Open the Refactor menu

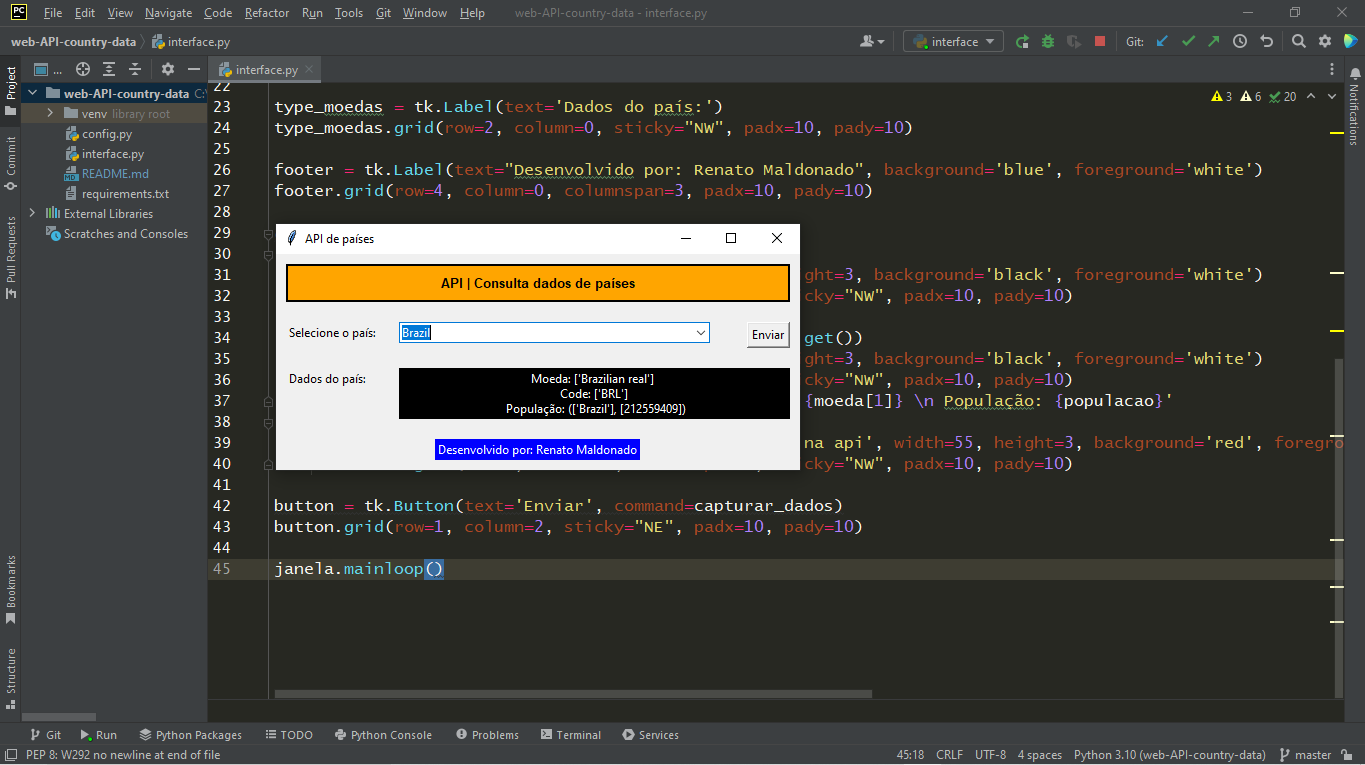click(267, 13)
